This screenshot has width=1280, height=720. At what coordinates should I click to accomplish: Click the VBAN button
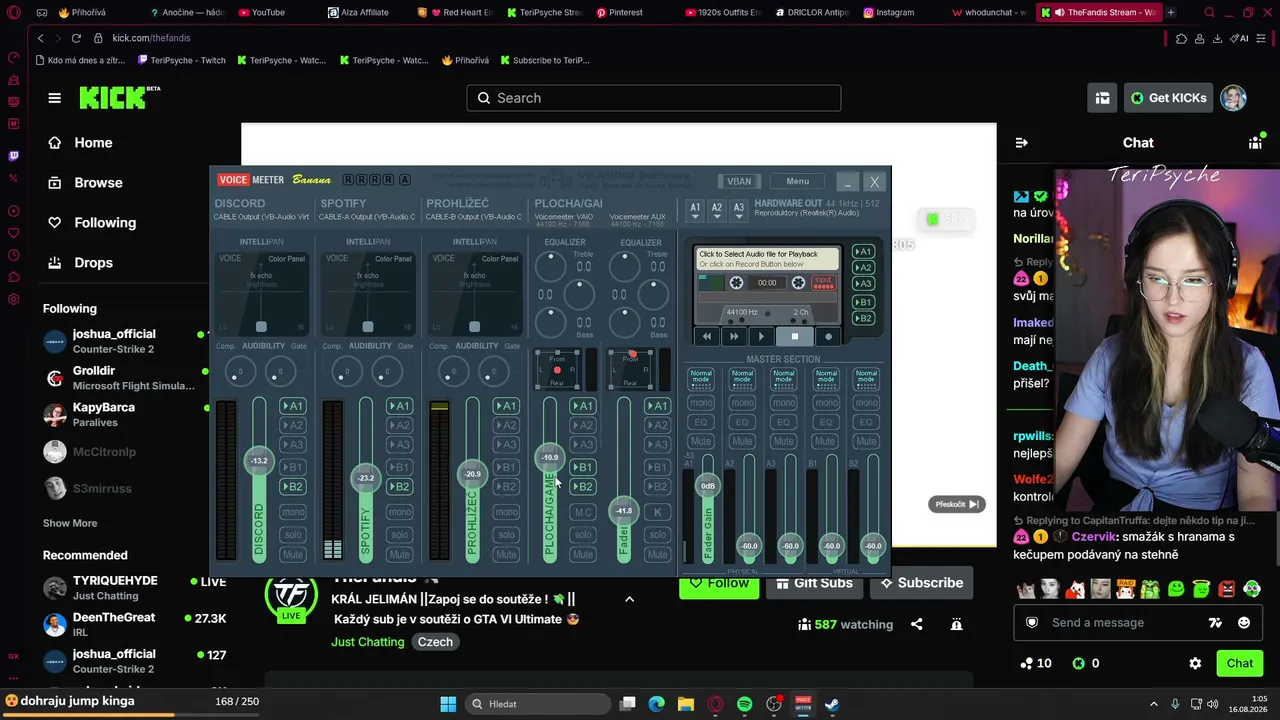[739, 181]
